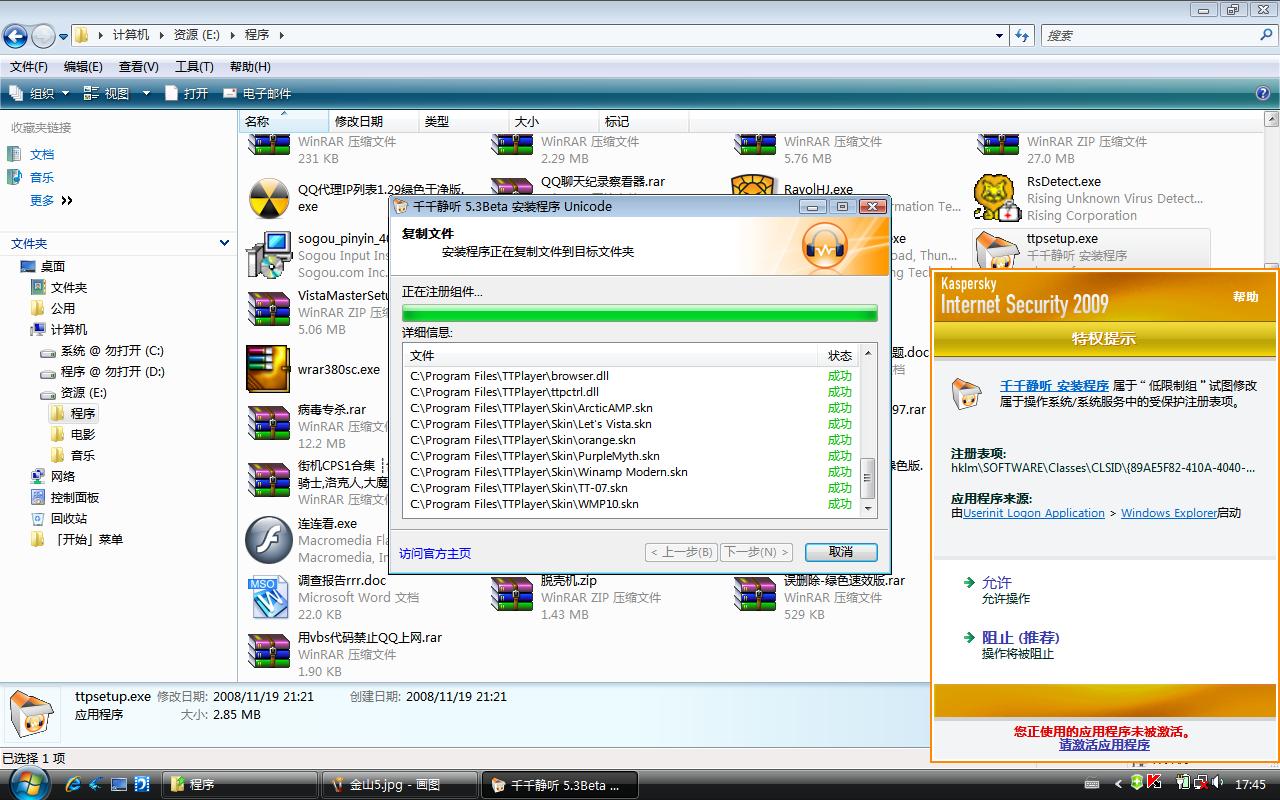1280x800 pixels.
Task: Launch Internet Explorer from quick launch
Action: click(73, 785)
